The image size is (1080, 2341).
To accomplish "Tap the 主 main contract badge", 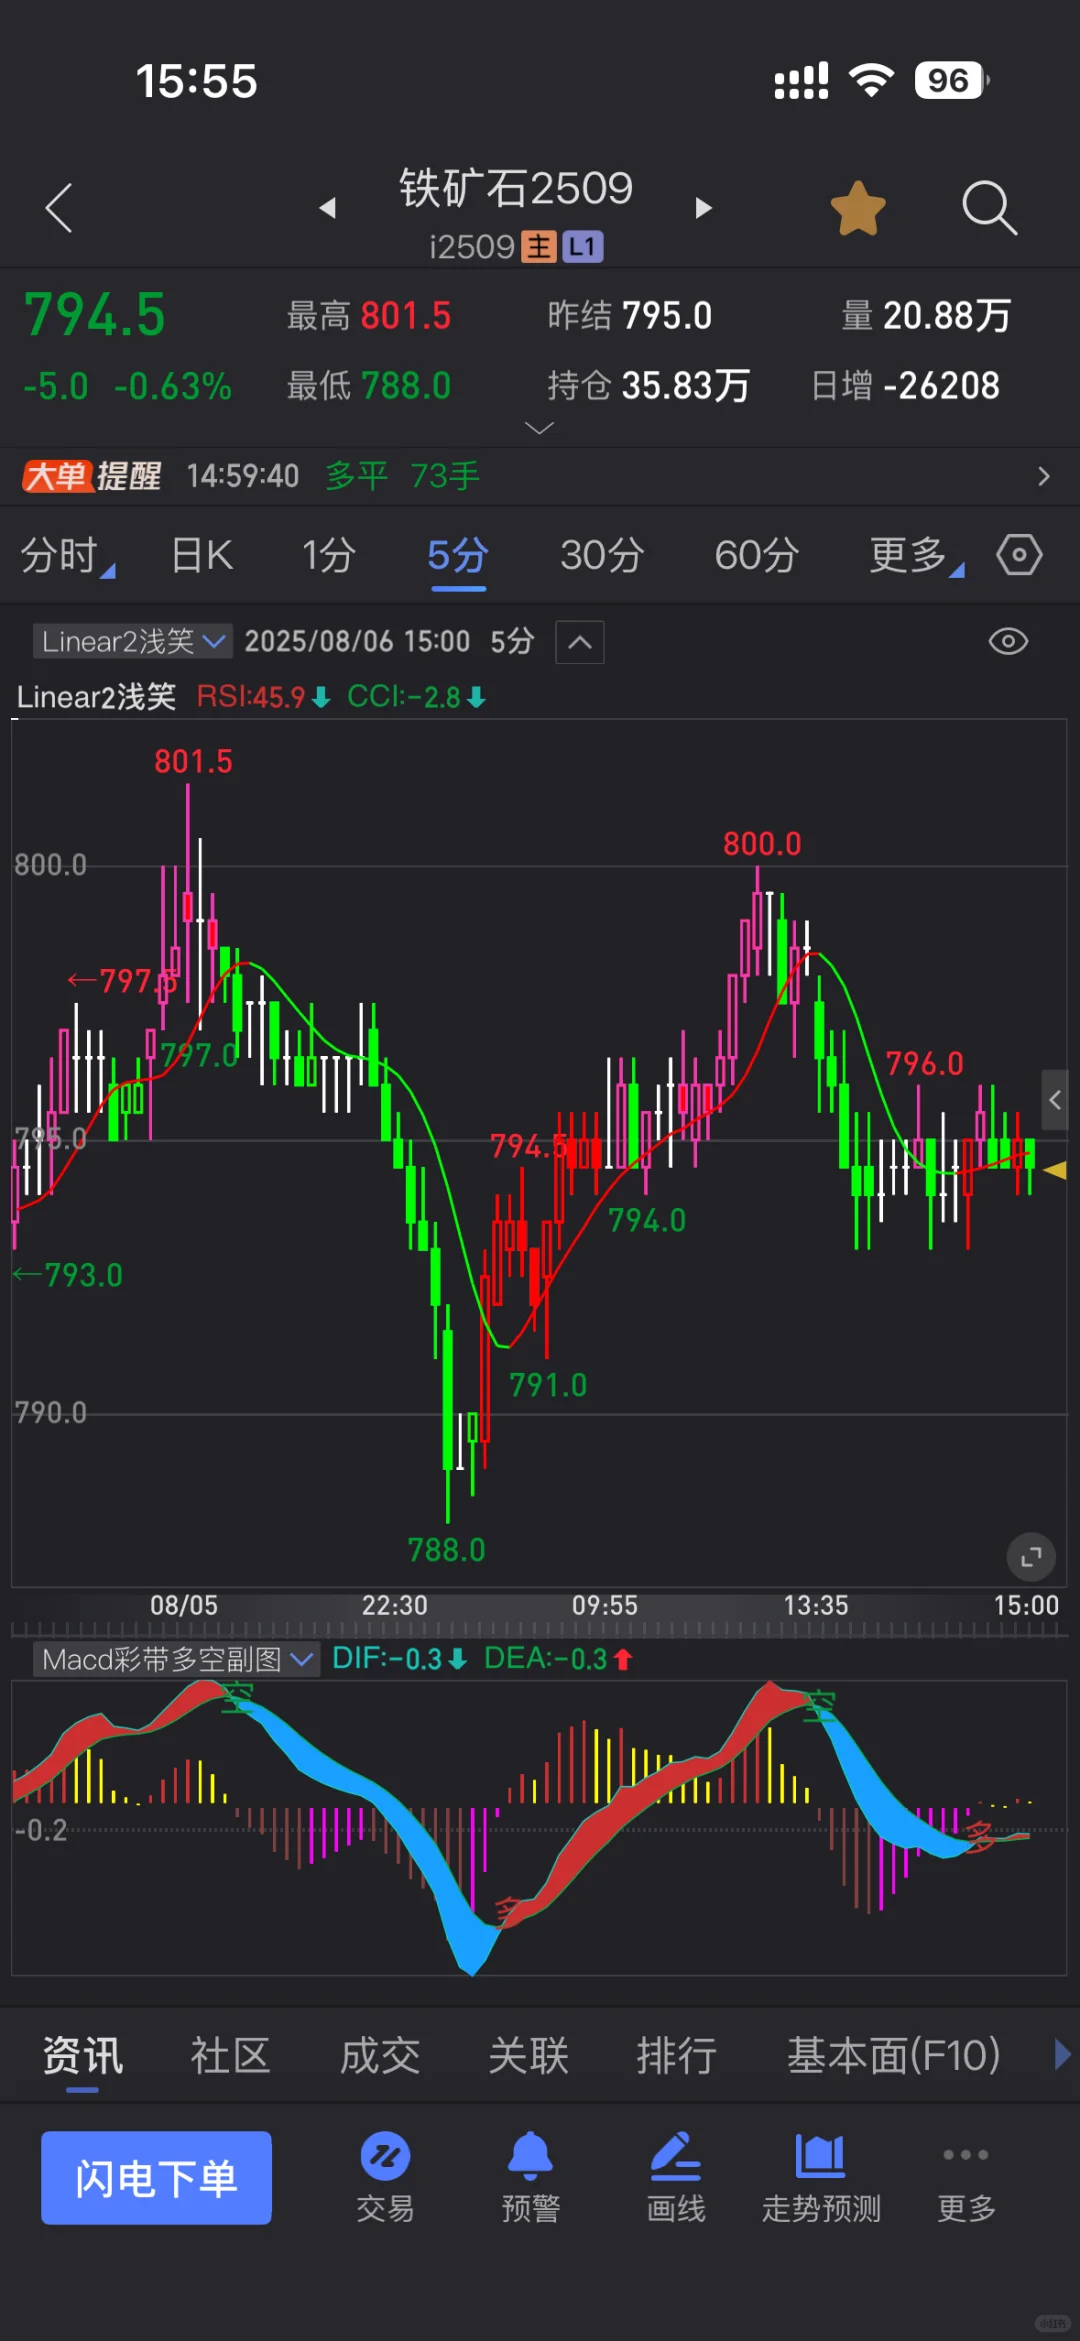I will (x=539, y=247).
